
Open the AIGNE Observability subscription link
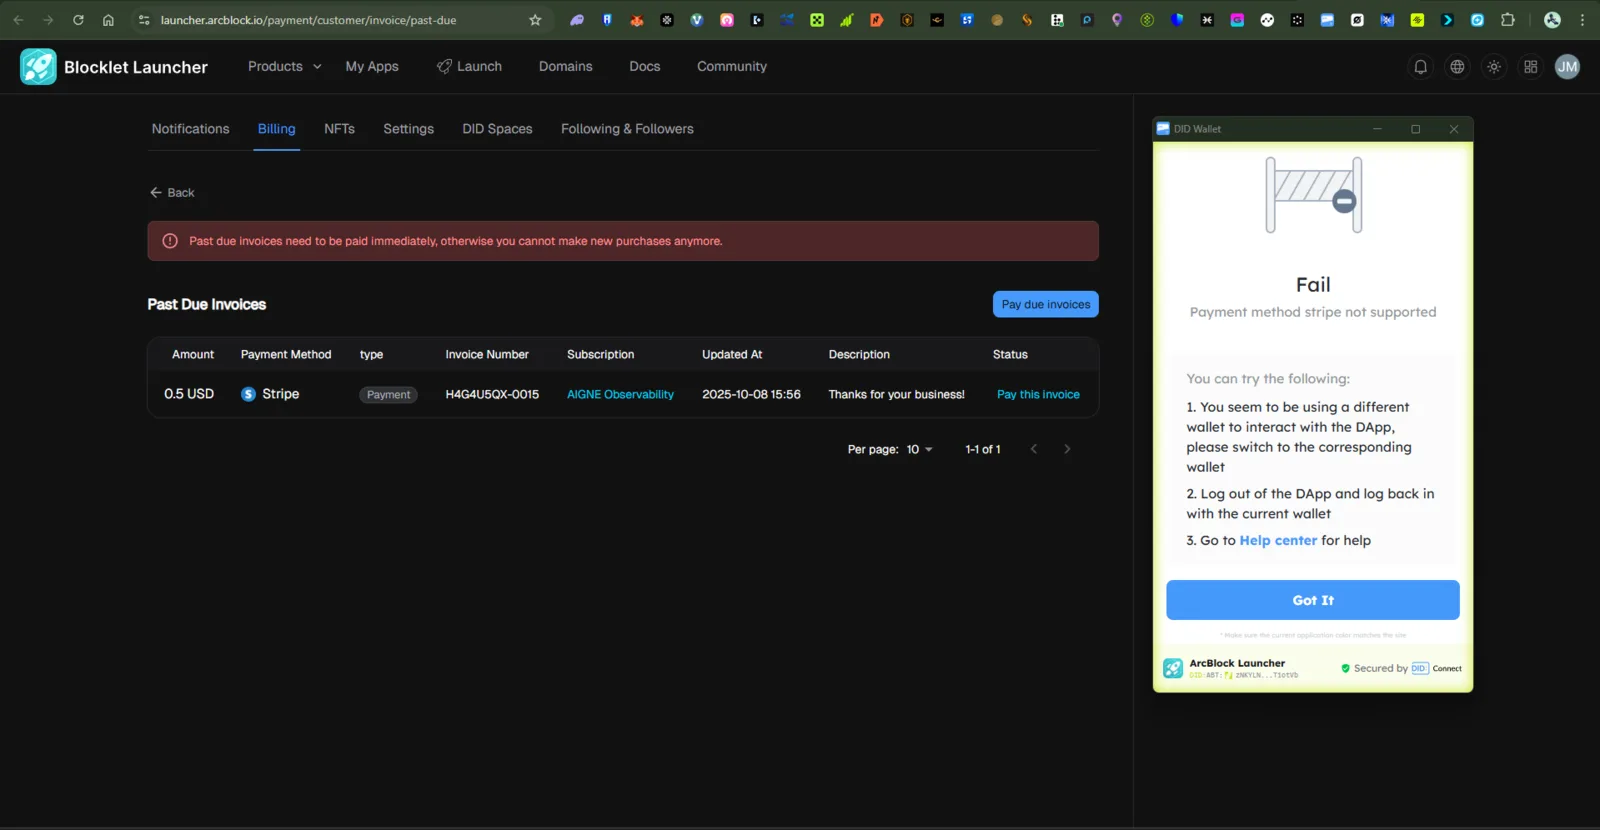tap(620, 395)
